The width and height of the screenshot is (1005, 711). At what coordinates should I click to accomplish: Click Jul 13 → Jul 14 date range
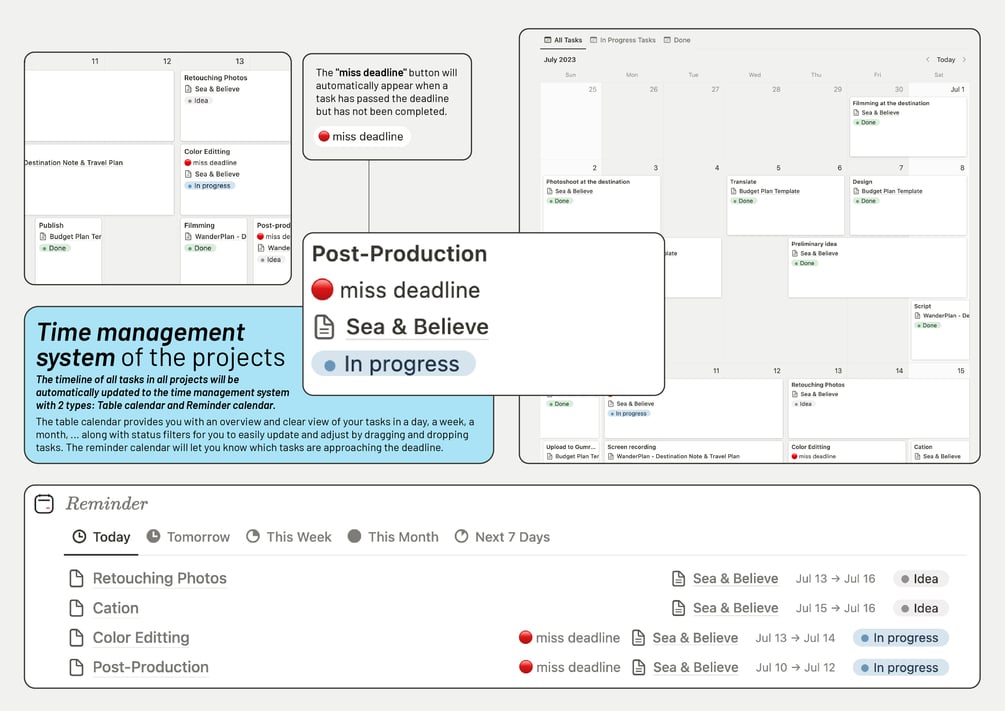(x=795, y=638)
